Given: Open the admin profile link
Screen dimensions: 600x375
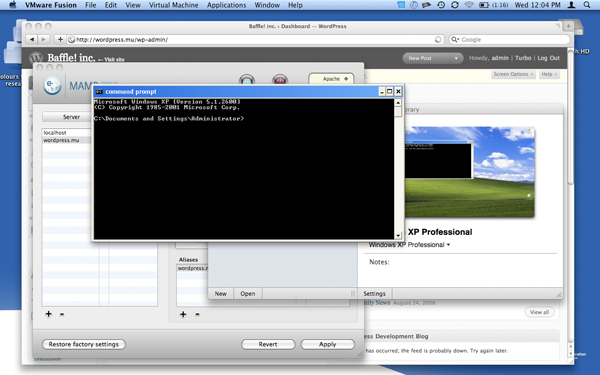Looking at the screenshot, I should pyautogui.click(x=500, y=58).
